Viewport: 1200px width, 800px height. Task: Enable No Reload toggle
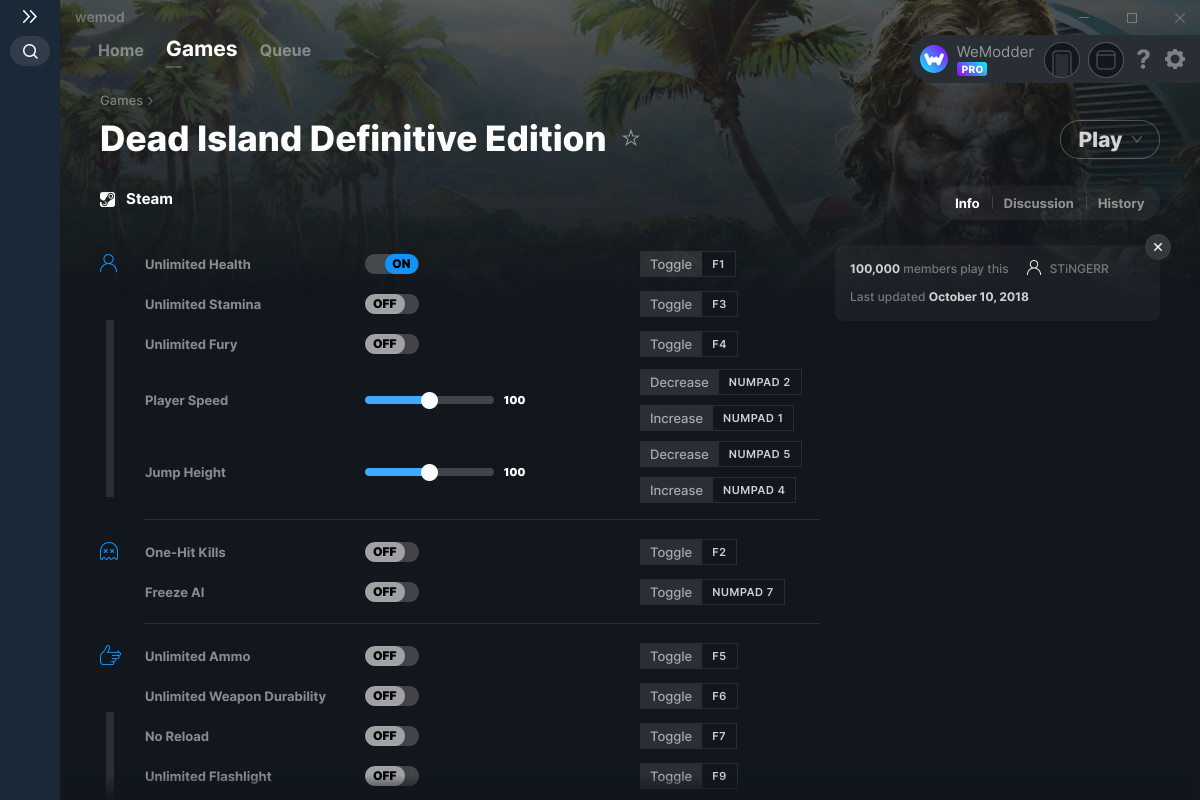coord(392,736)
